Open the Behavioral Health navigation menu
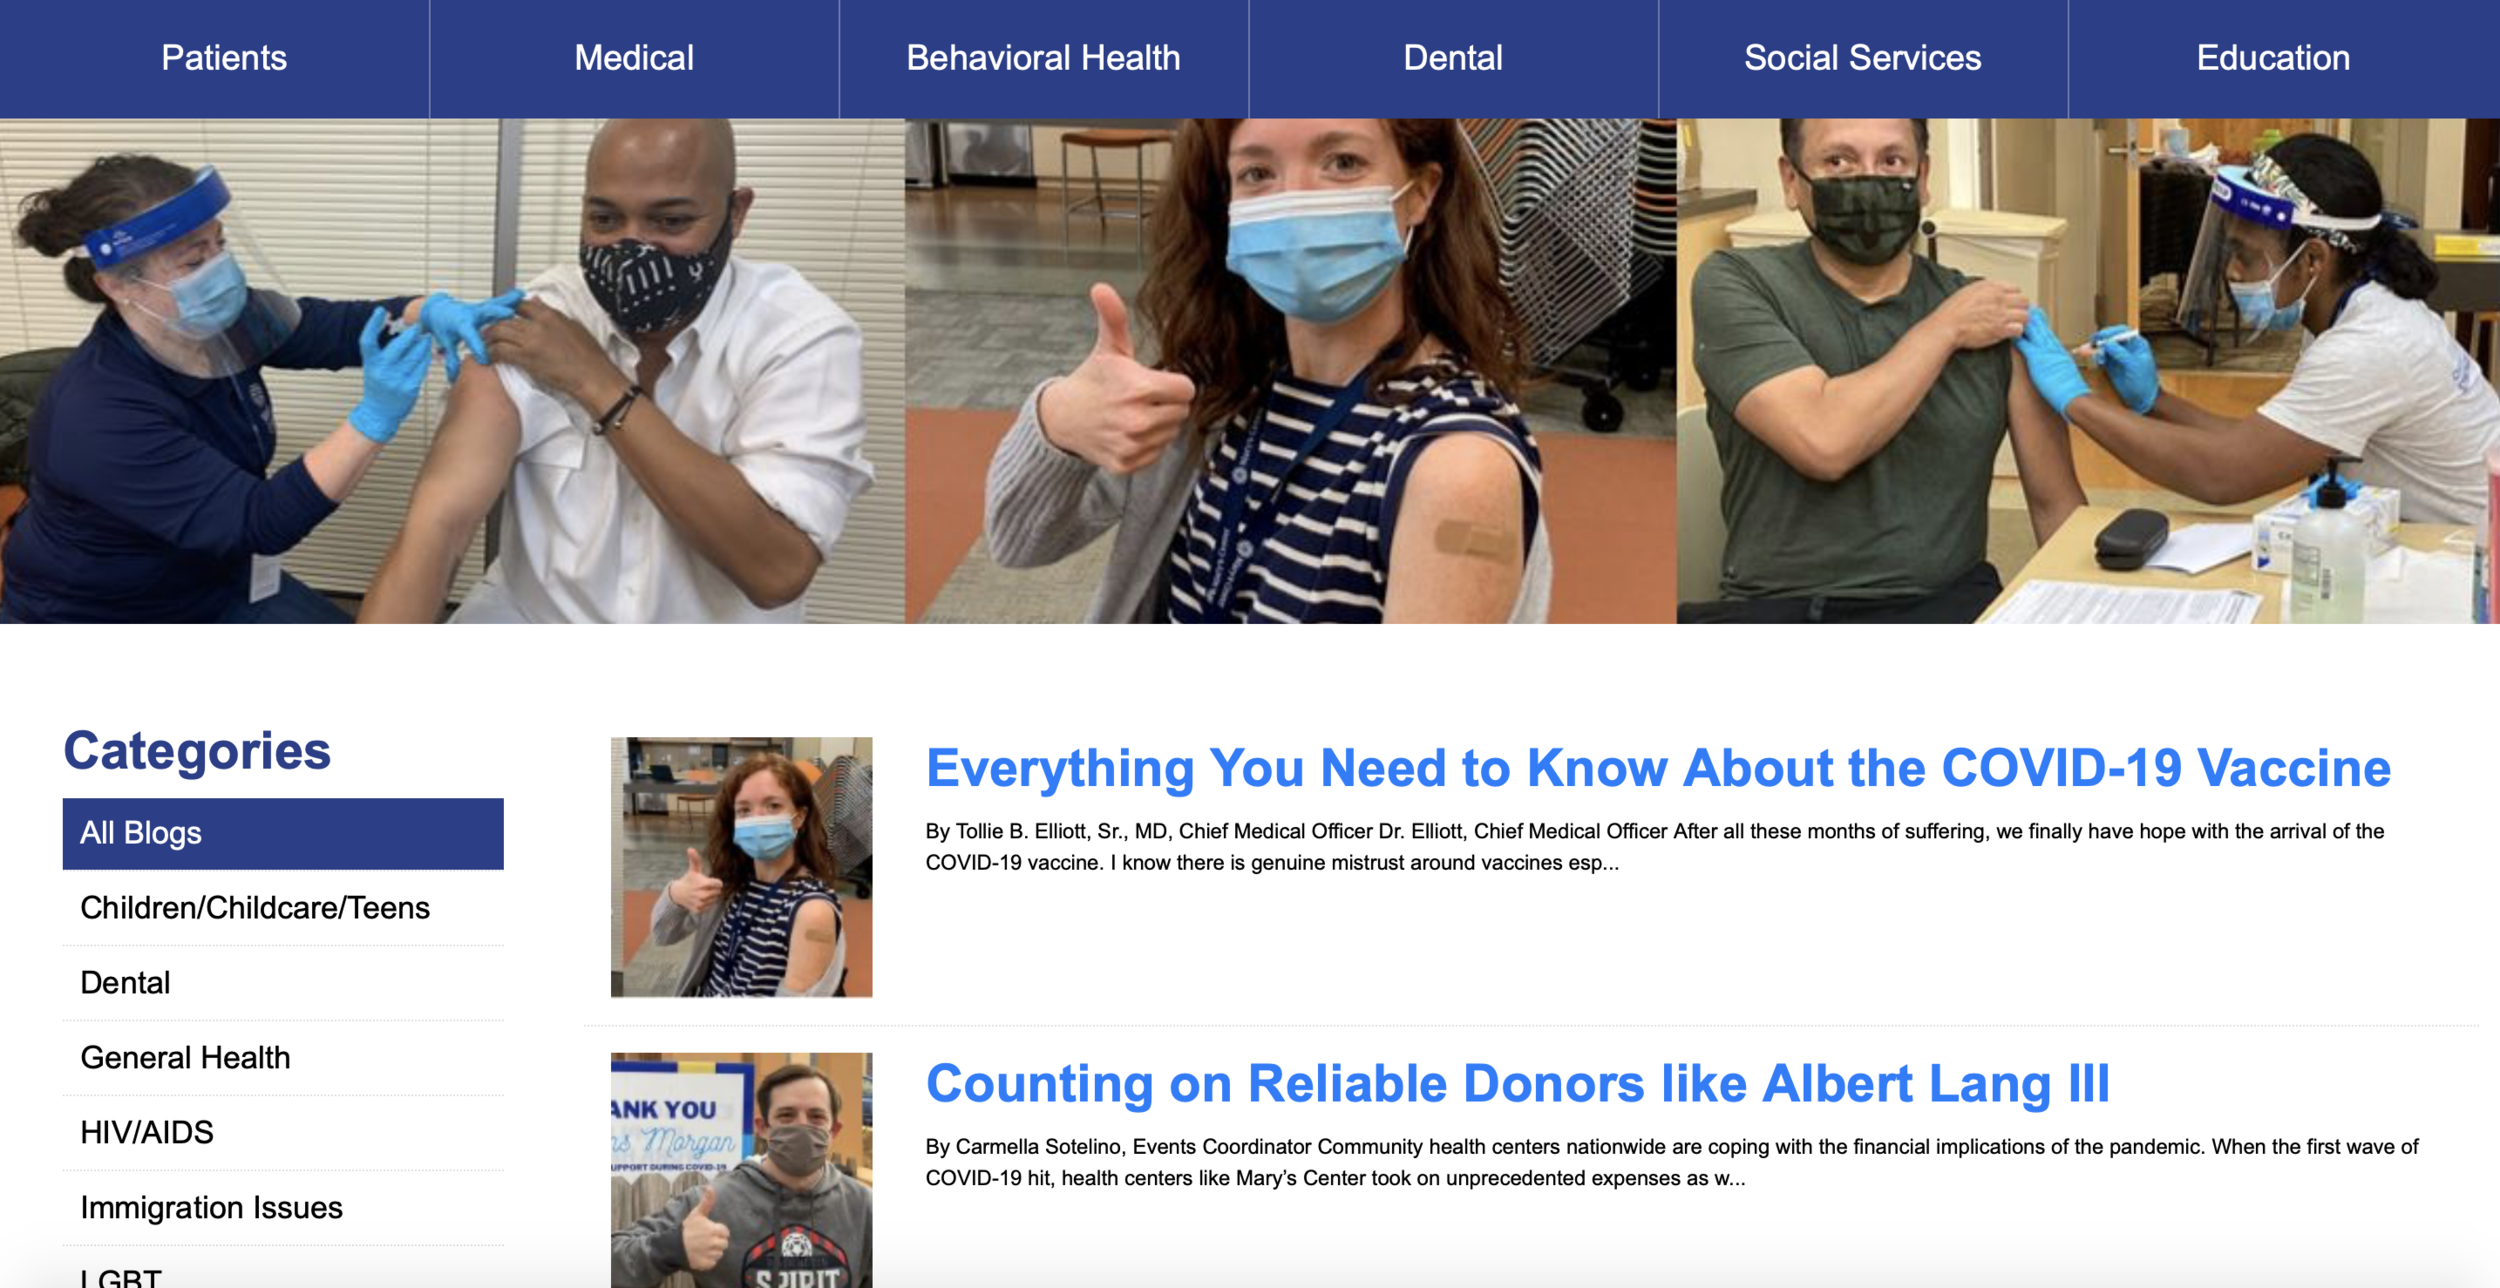2500x1288 pixels. (1043, 57)
